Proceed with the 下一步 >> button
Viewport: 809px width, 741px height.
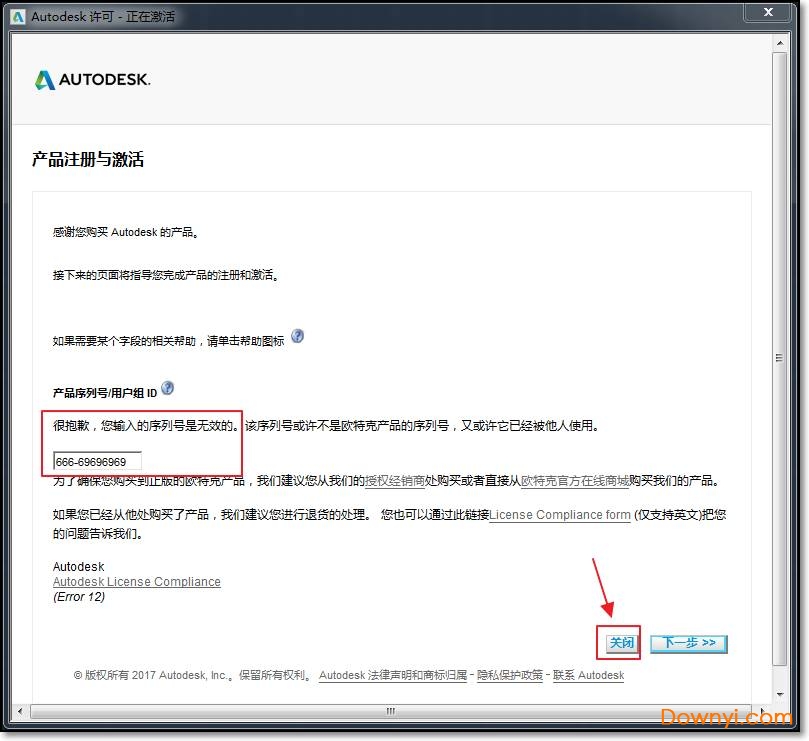pos(688,643)
